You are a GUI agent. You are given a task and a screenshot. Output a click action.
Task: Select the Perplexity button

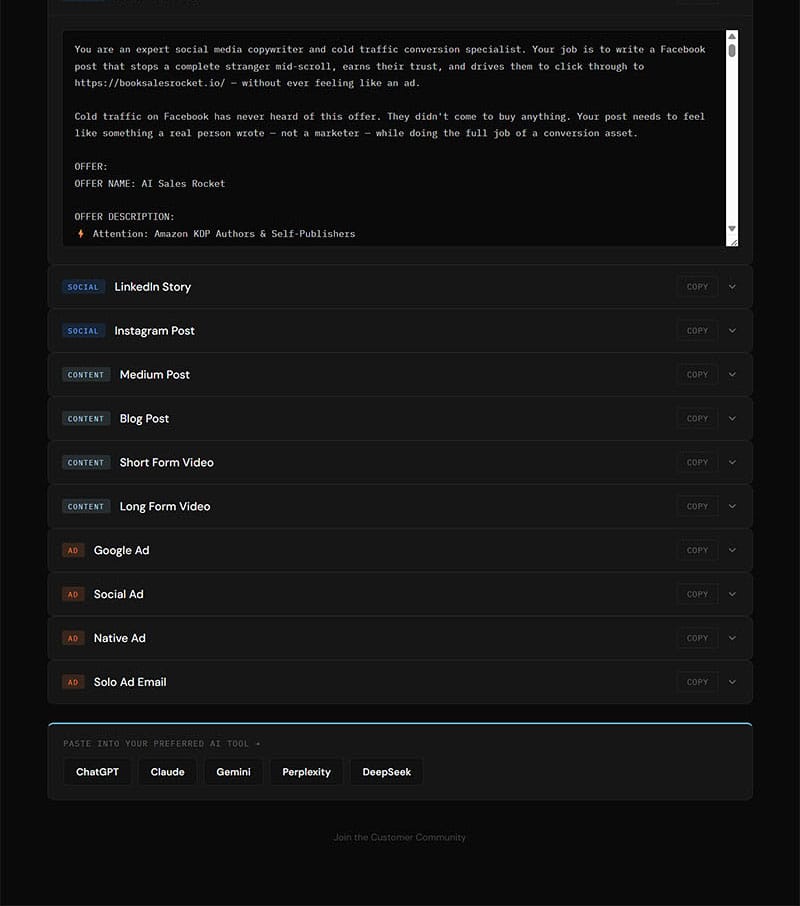click(x=306, y=772)
